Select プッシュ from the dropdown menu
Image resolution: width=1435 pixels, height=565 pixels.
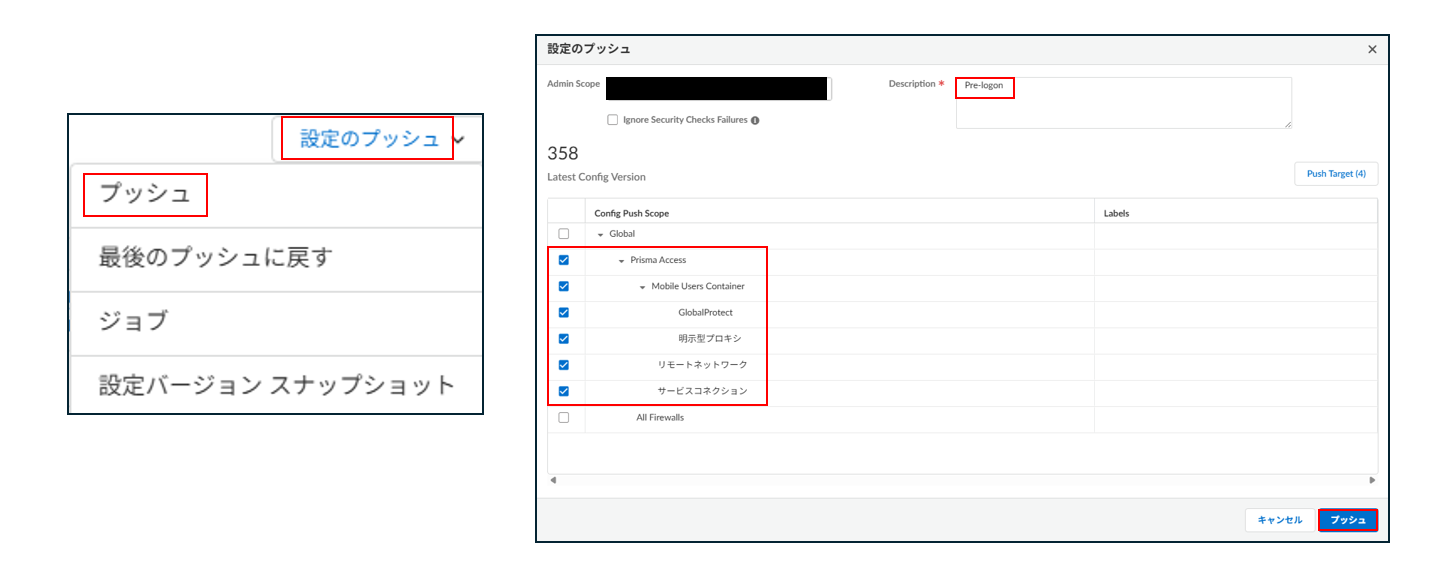pyautogui.click(x=145, y=195)
